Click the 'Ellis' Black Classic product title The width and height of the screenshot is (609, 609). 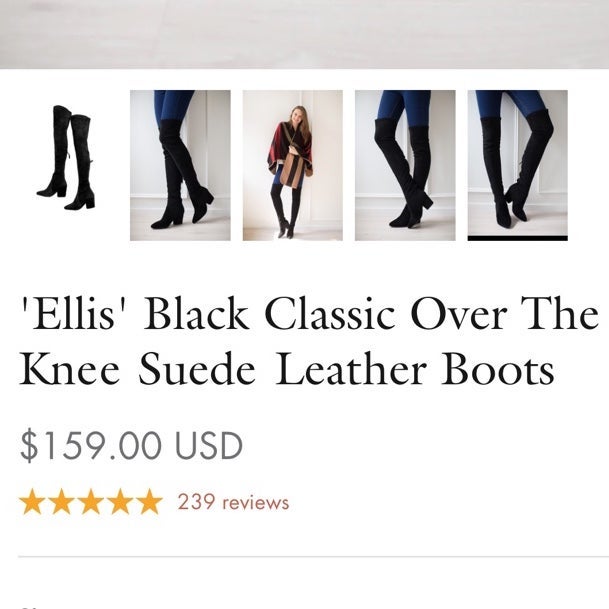(x=309, y=340)
